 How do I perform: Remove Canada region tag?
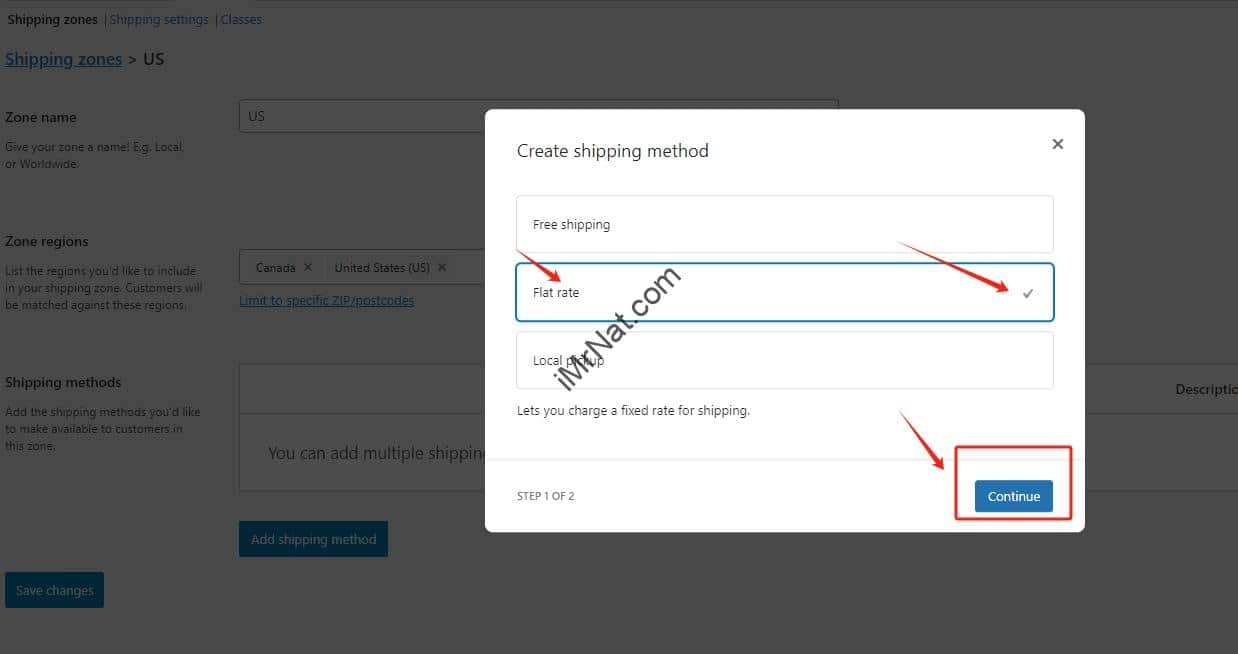[x=308, y=267]
